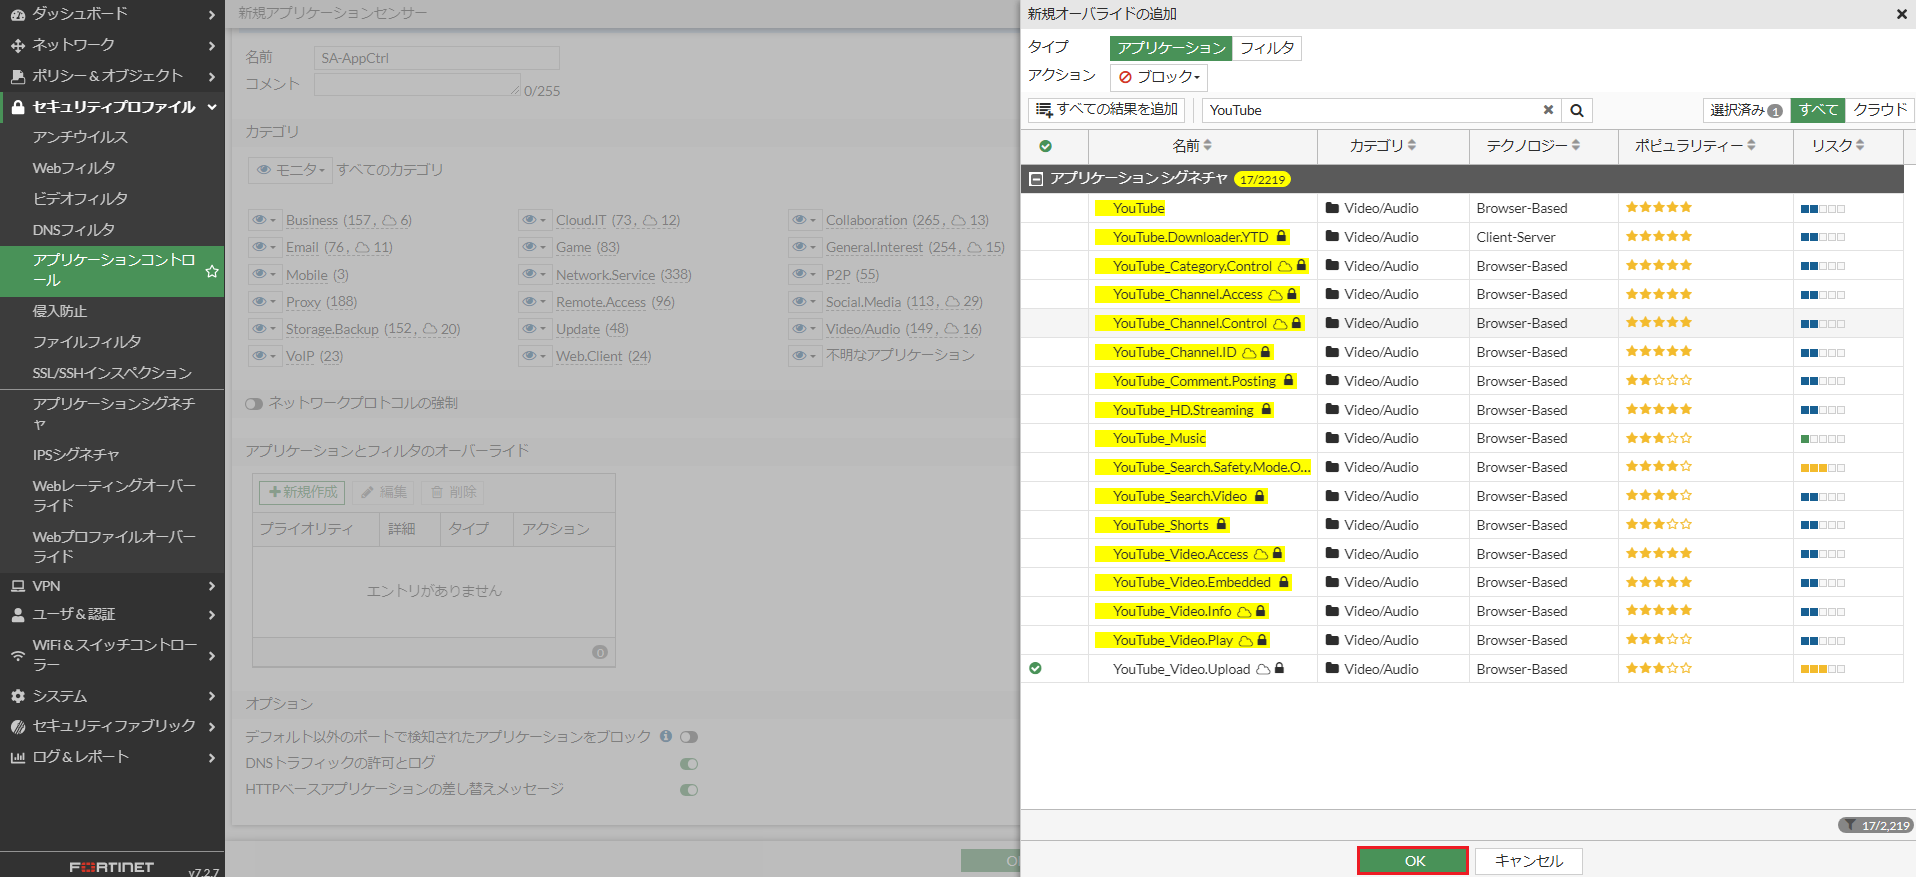Toggle ネットワークプロトコルの強制 switch
The height and width of the screenshot is (877, 1916).
(x=254, y=404)
